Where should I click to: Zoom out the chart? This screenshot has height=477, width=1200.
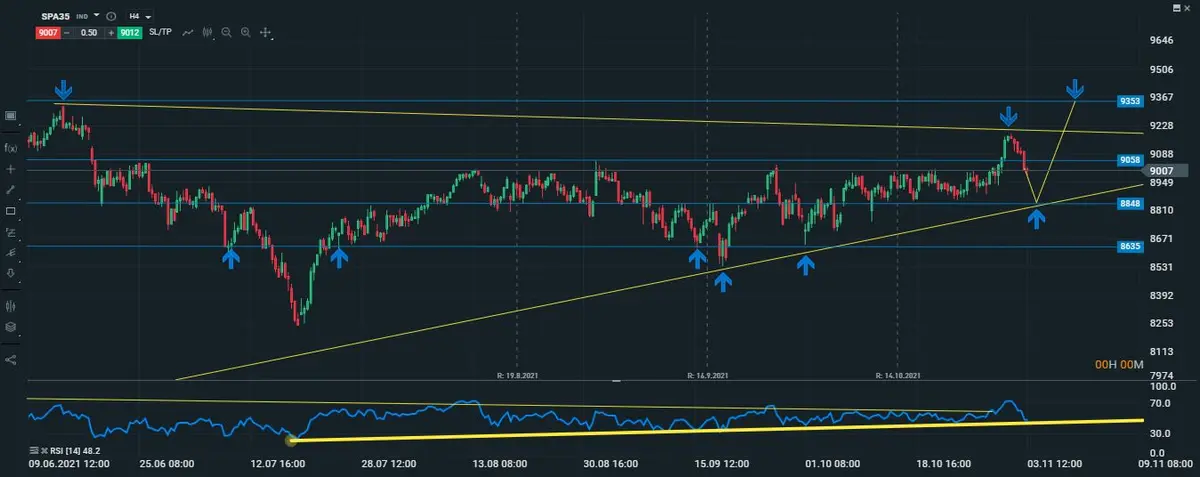pos(227,33)
